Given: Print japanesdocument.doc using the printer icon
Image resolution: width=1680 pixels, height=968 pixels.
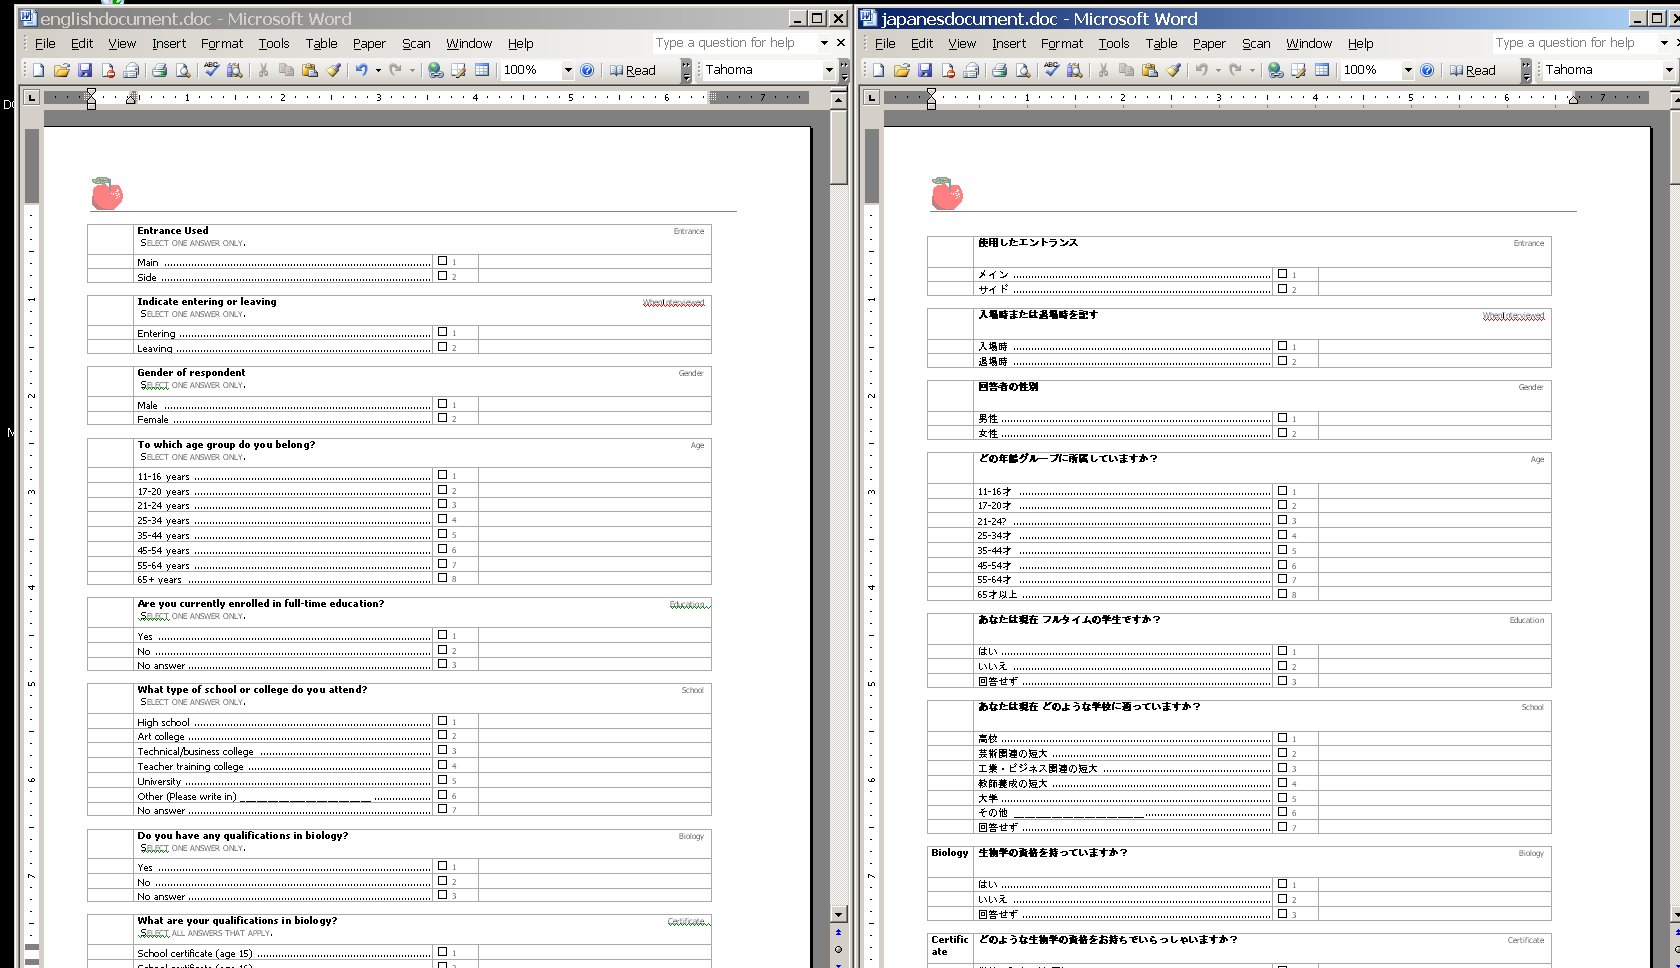Looking at the screenshot, I should click(999, 70).
